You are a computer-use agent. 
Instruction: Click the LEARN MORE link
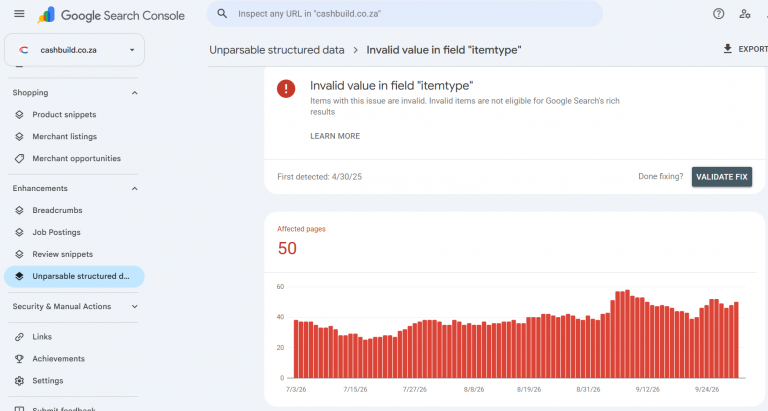(x=335, y=136)
